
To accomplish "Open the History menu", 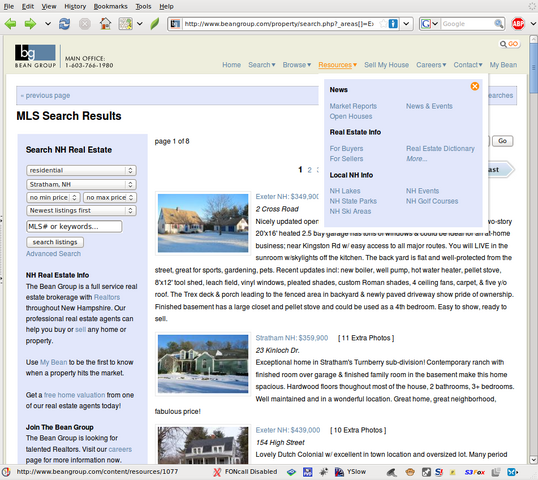I will 75,6.
